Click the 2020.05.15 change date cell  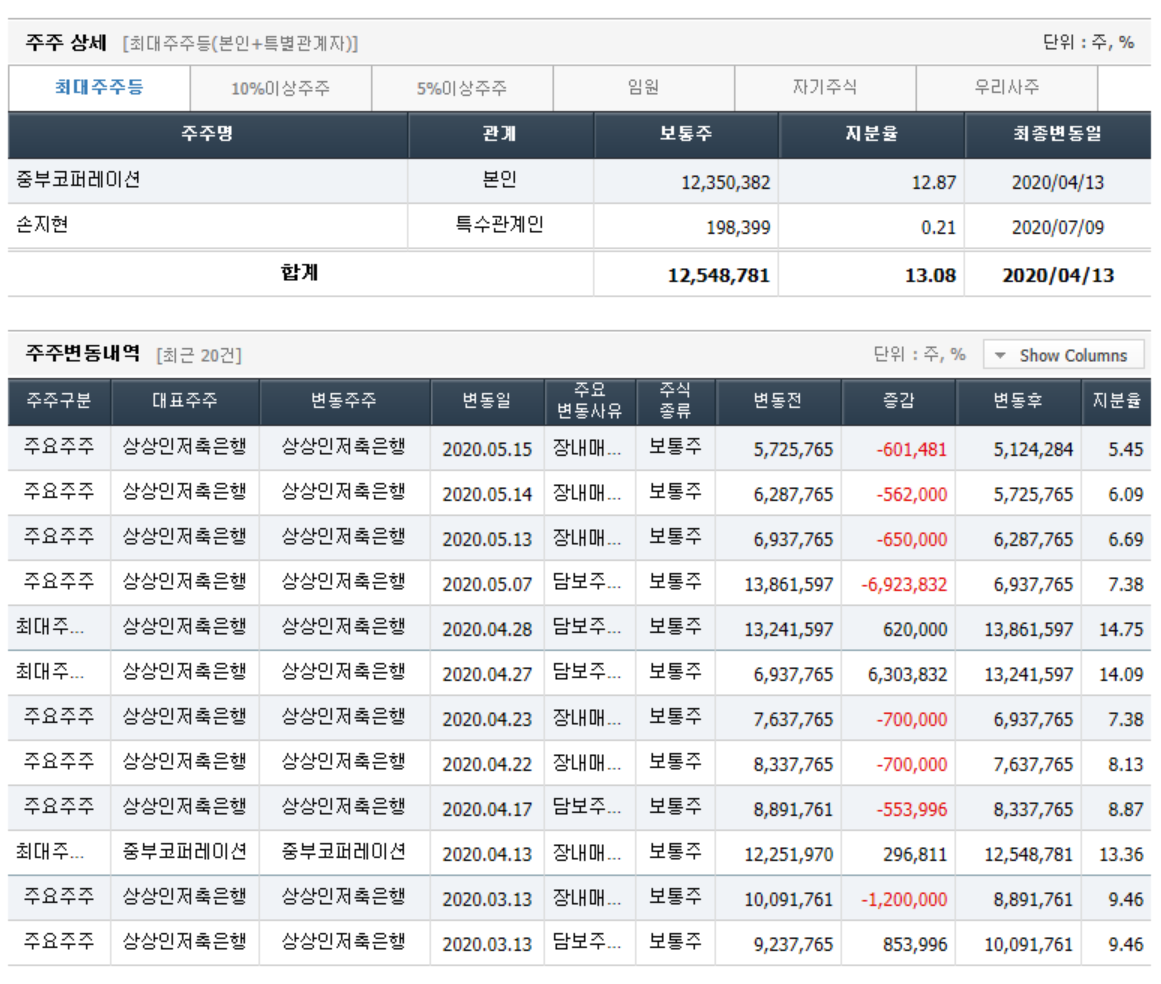[x=487, y=450]
